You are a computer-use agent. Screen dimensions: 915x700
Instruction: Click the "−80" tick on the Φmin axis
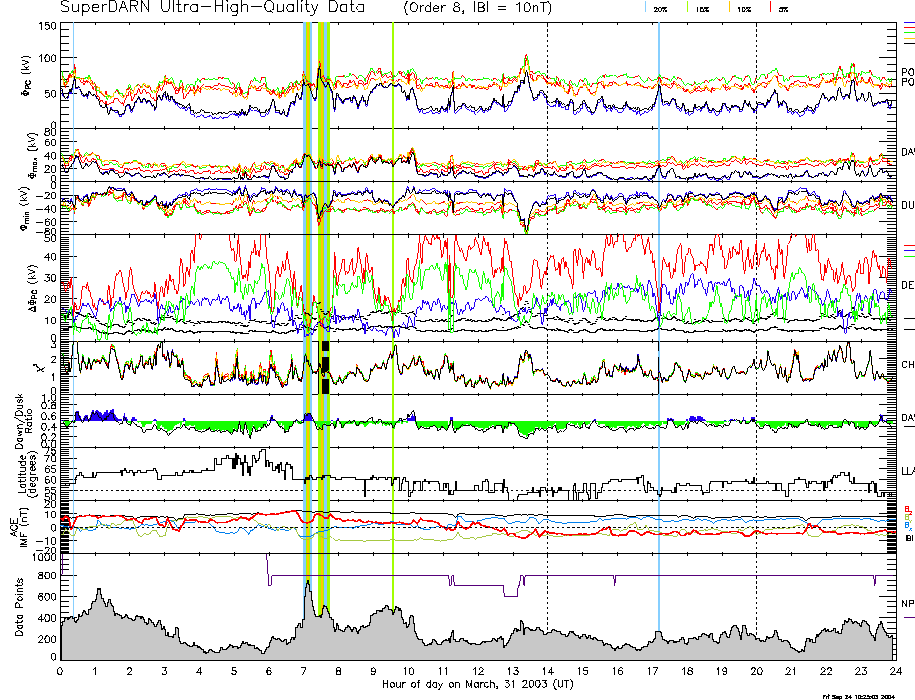[x=46, y=234]
